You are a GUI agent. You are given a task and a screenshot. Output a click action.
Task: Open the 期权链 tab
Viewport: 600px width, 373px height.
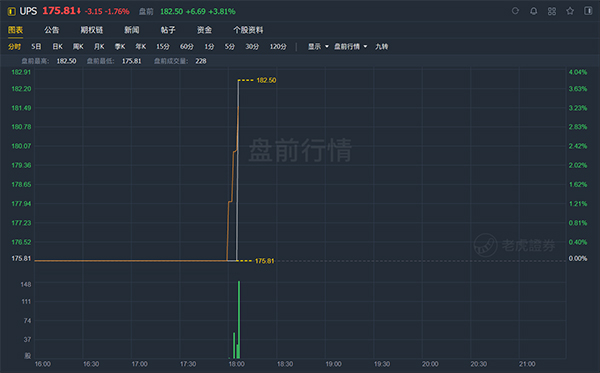91,30
